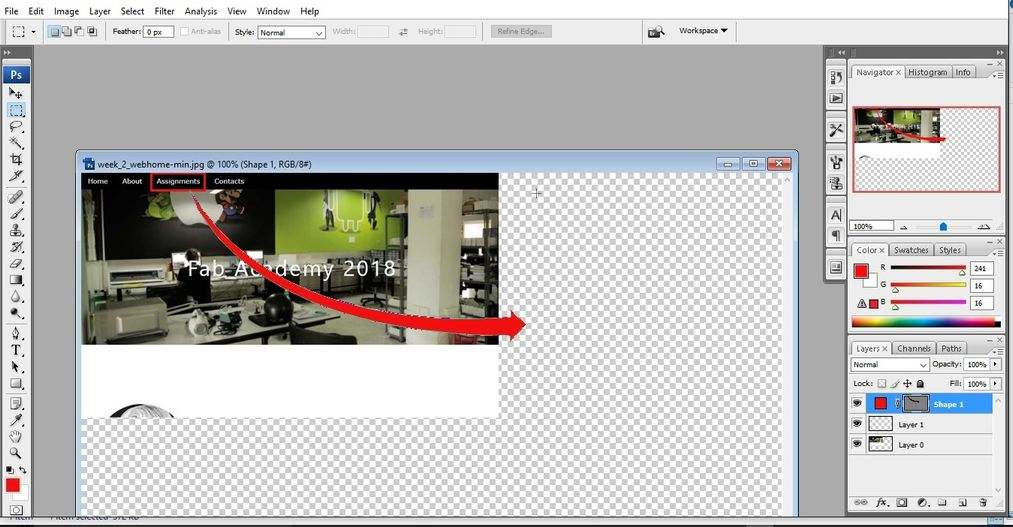Image resolution: width=1013 pixels, height=527 pixels.
Task: Select the Eyedropper tool
Action: (x=16, y=420)
